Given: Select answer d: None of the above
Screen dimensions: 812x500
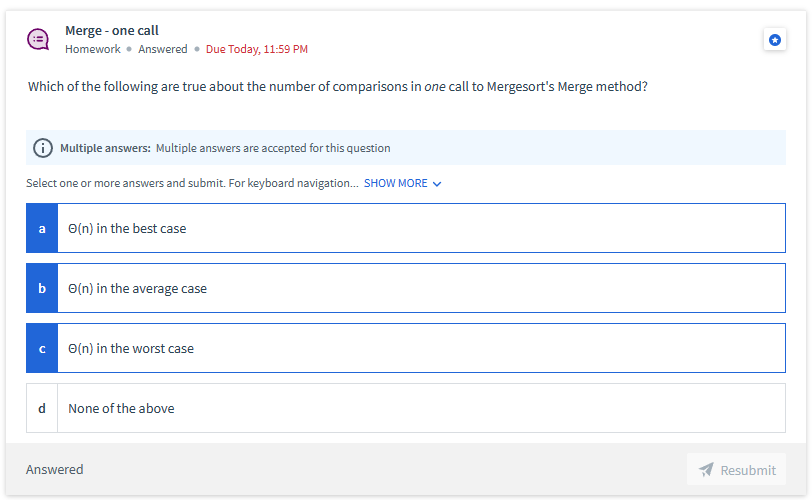Looking at the screenshot, I should (406, 408).
